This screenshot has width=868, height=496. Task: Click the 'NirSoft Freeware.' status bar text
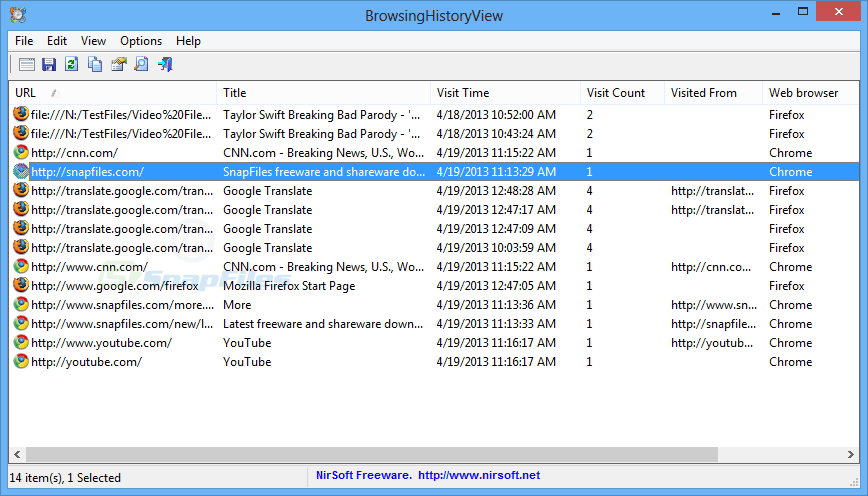[364, 475]
